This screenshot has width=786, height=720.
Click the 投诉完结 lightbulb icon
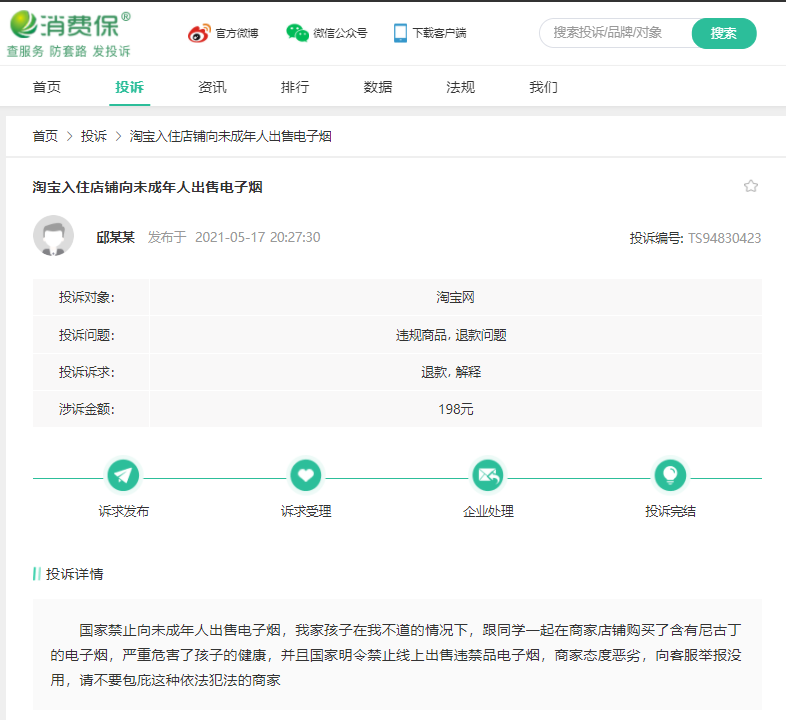click(x=670, y=475)
